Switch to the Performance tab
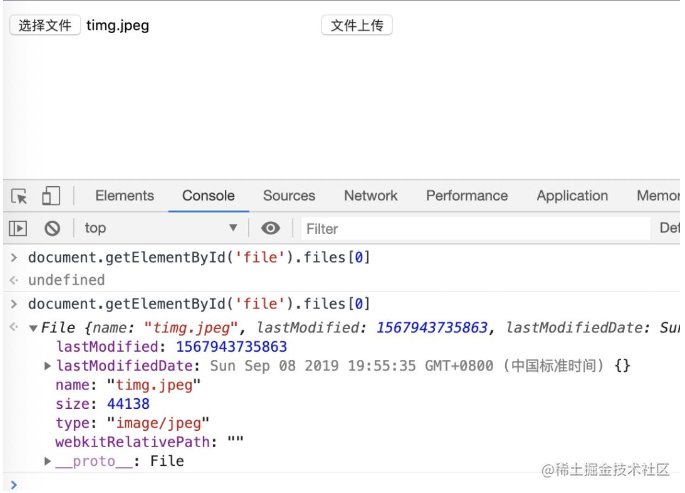Screen dimensions: 685x493 467,196
